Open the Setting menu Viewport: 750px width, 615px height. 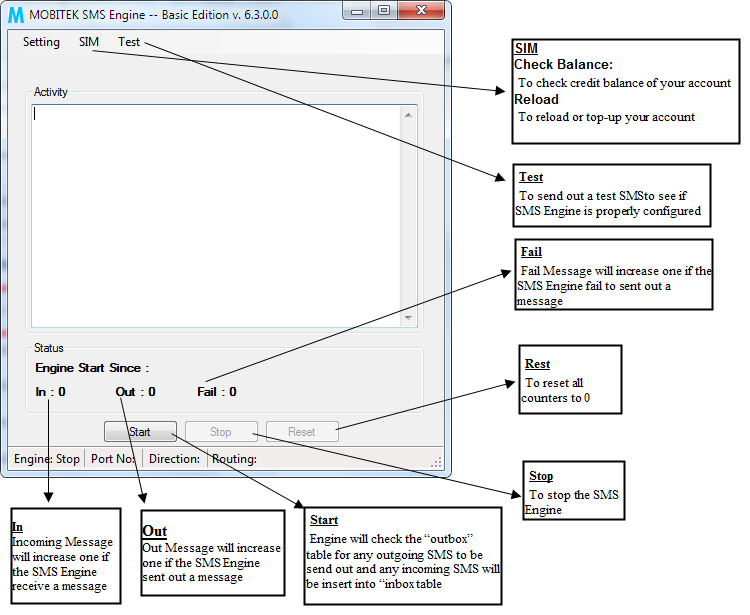[x=42, y=42]
